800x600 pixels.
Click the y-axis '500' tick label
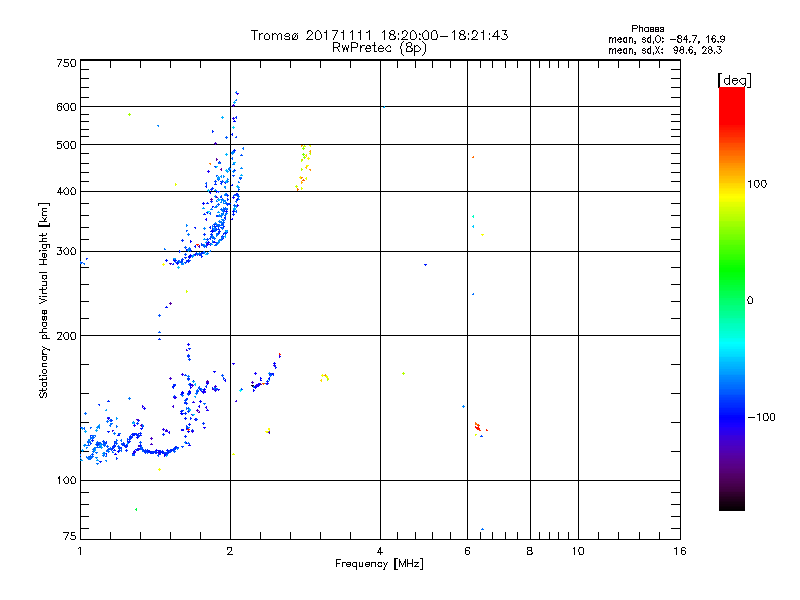(66, 145)
